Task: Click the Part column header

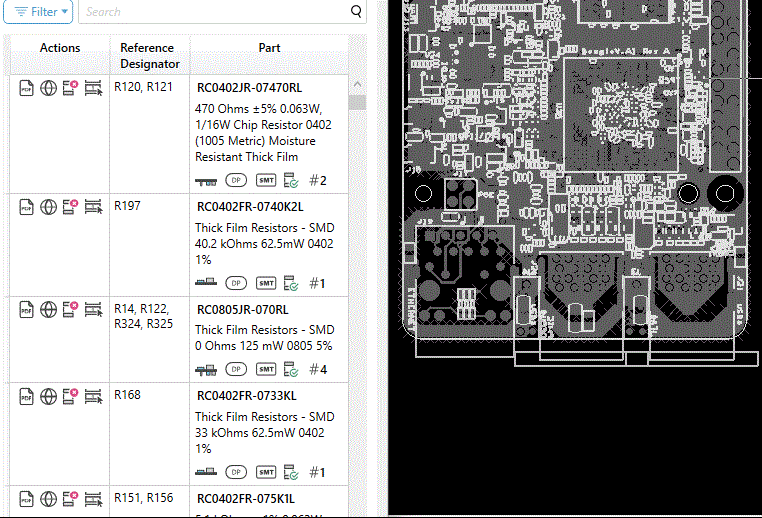Action: 269,48
